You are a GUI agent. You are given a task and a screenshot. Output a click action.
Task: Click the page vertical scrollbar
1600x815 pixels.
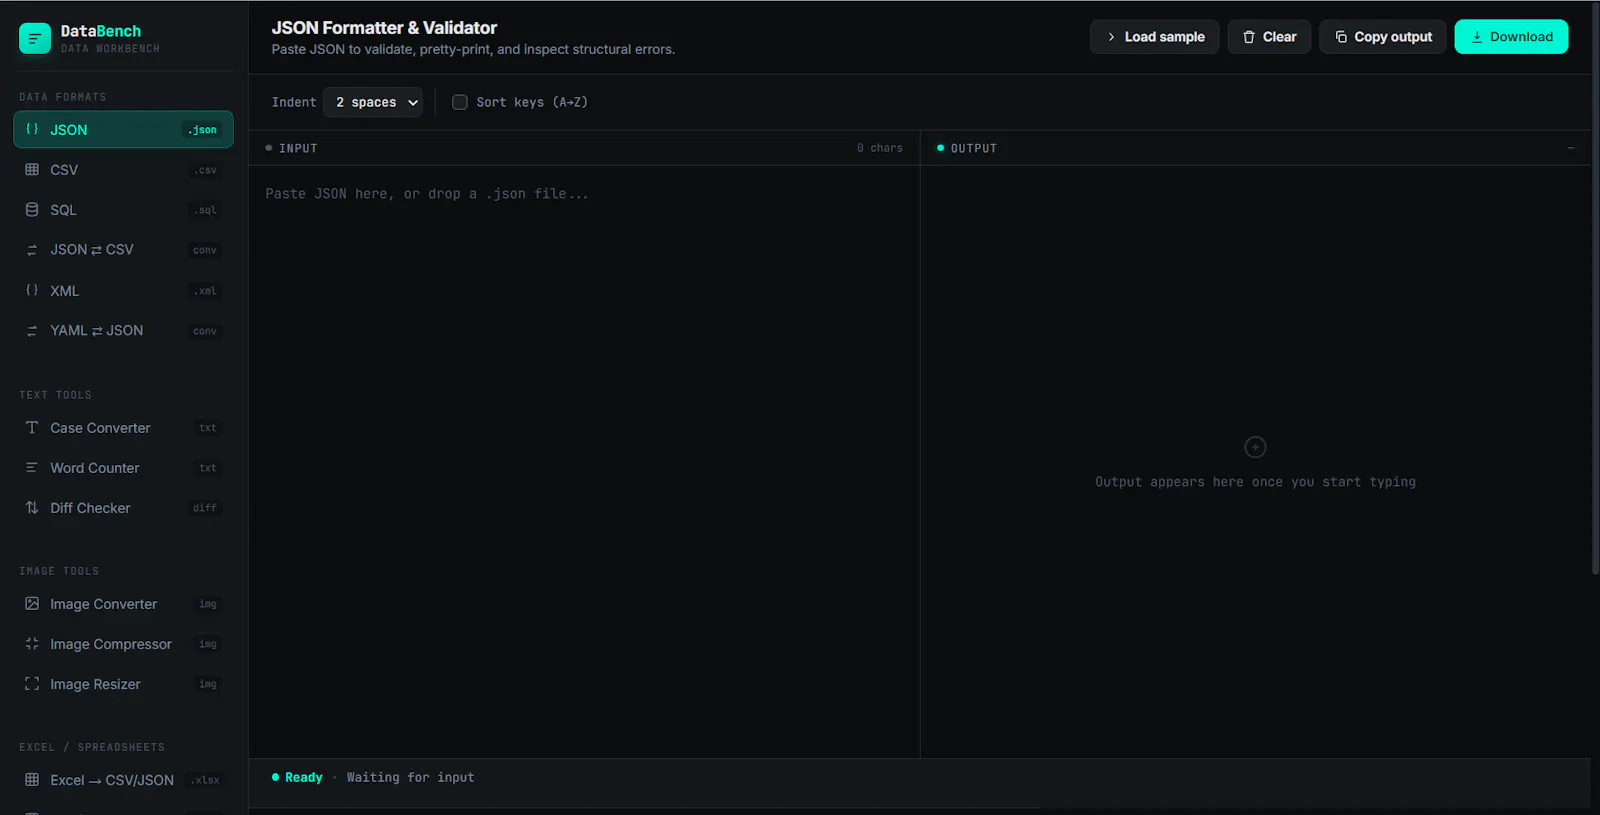(1595, 288)
